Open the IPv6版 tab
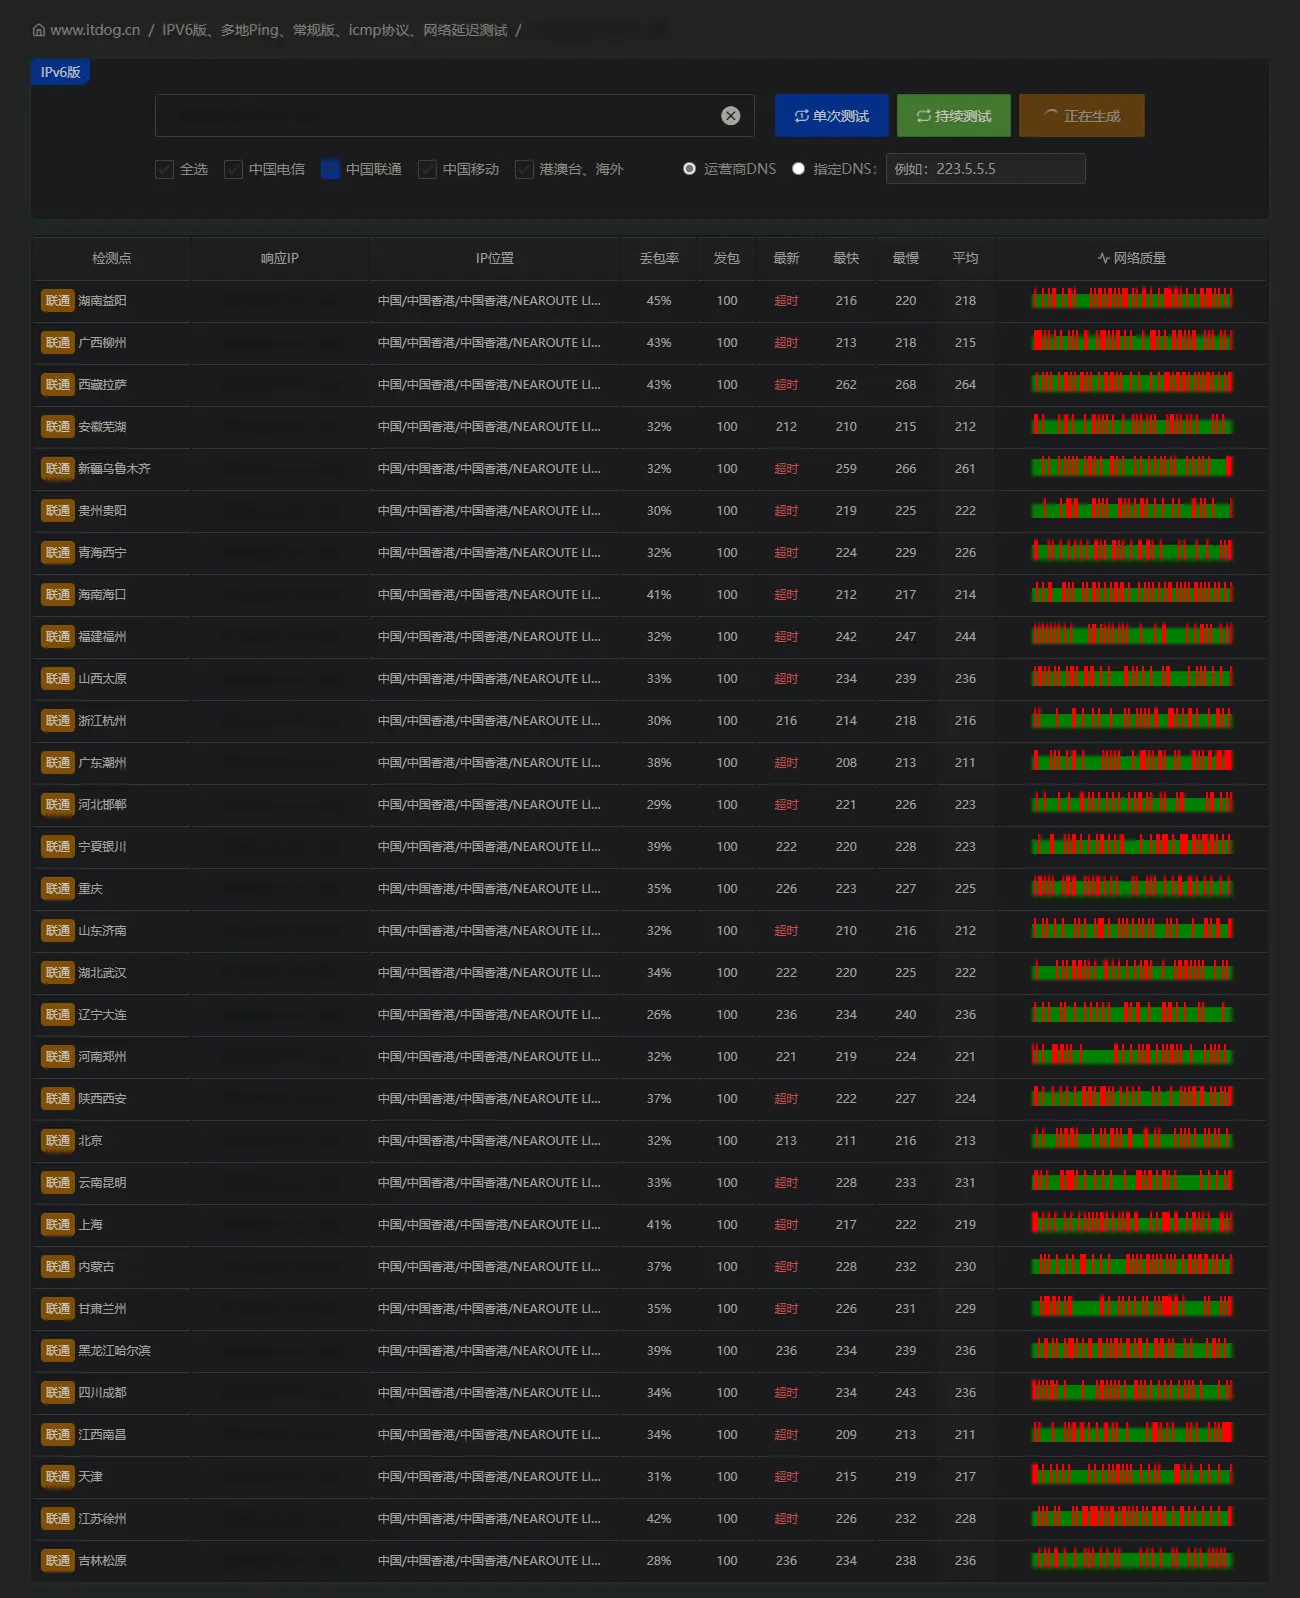Image resolution: width=1300 pixels, height=1598 pixels. tap(60, 72)
